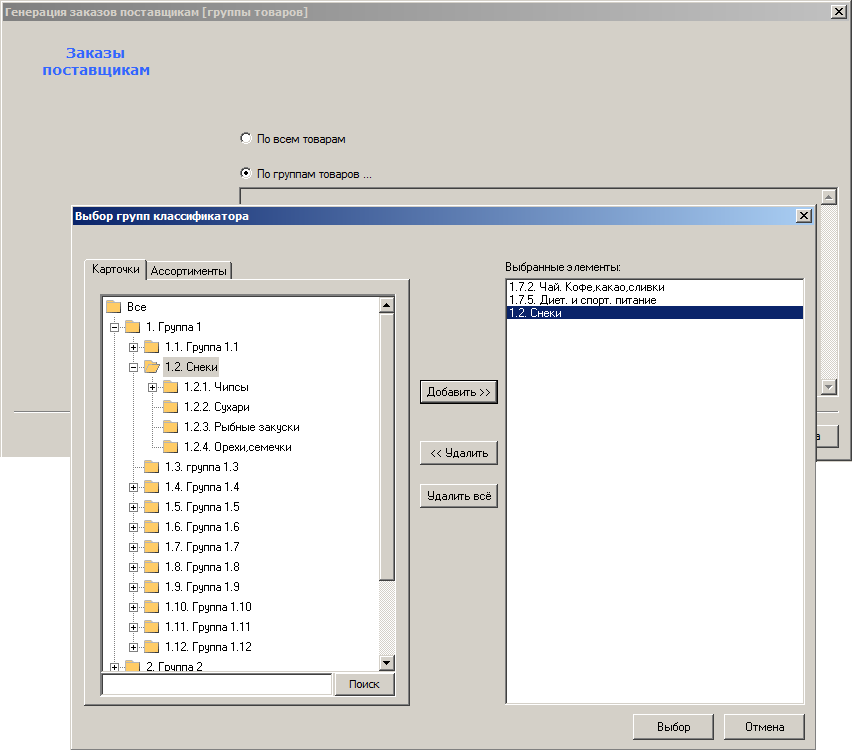Close the 'Генерация заказов поставщикам' window
The width and height of the screenshot is (852, 750).
(838, 11)
